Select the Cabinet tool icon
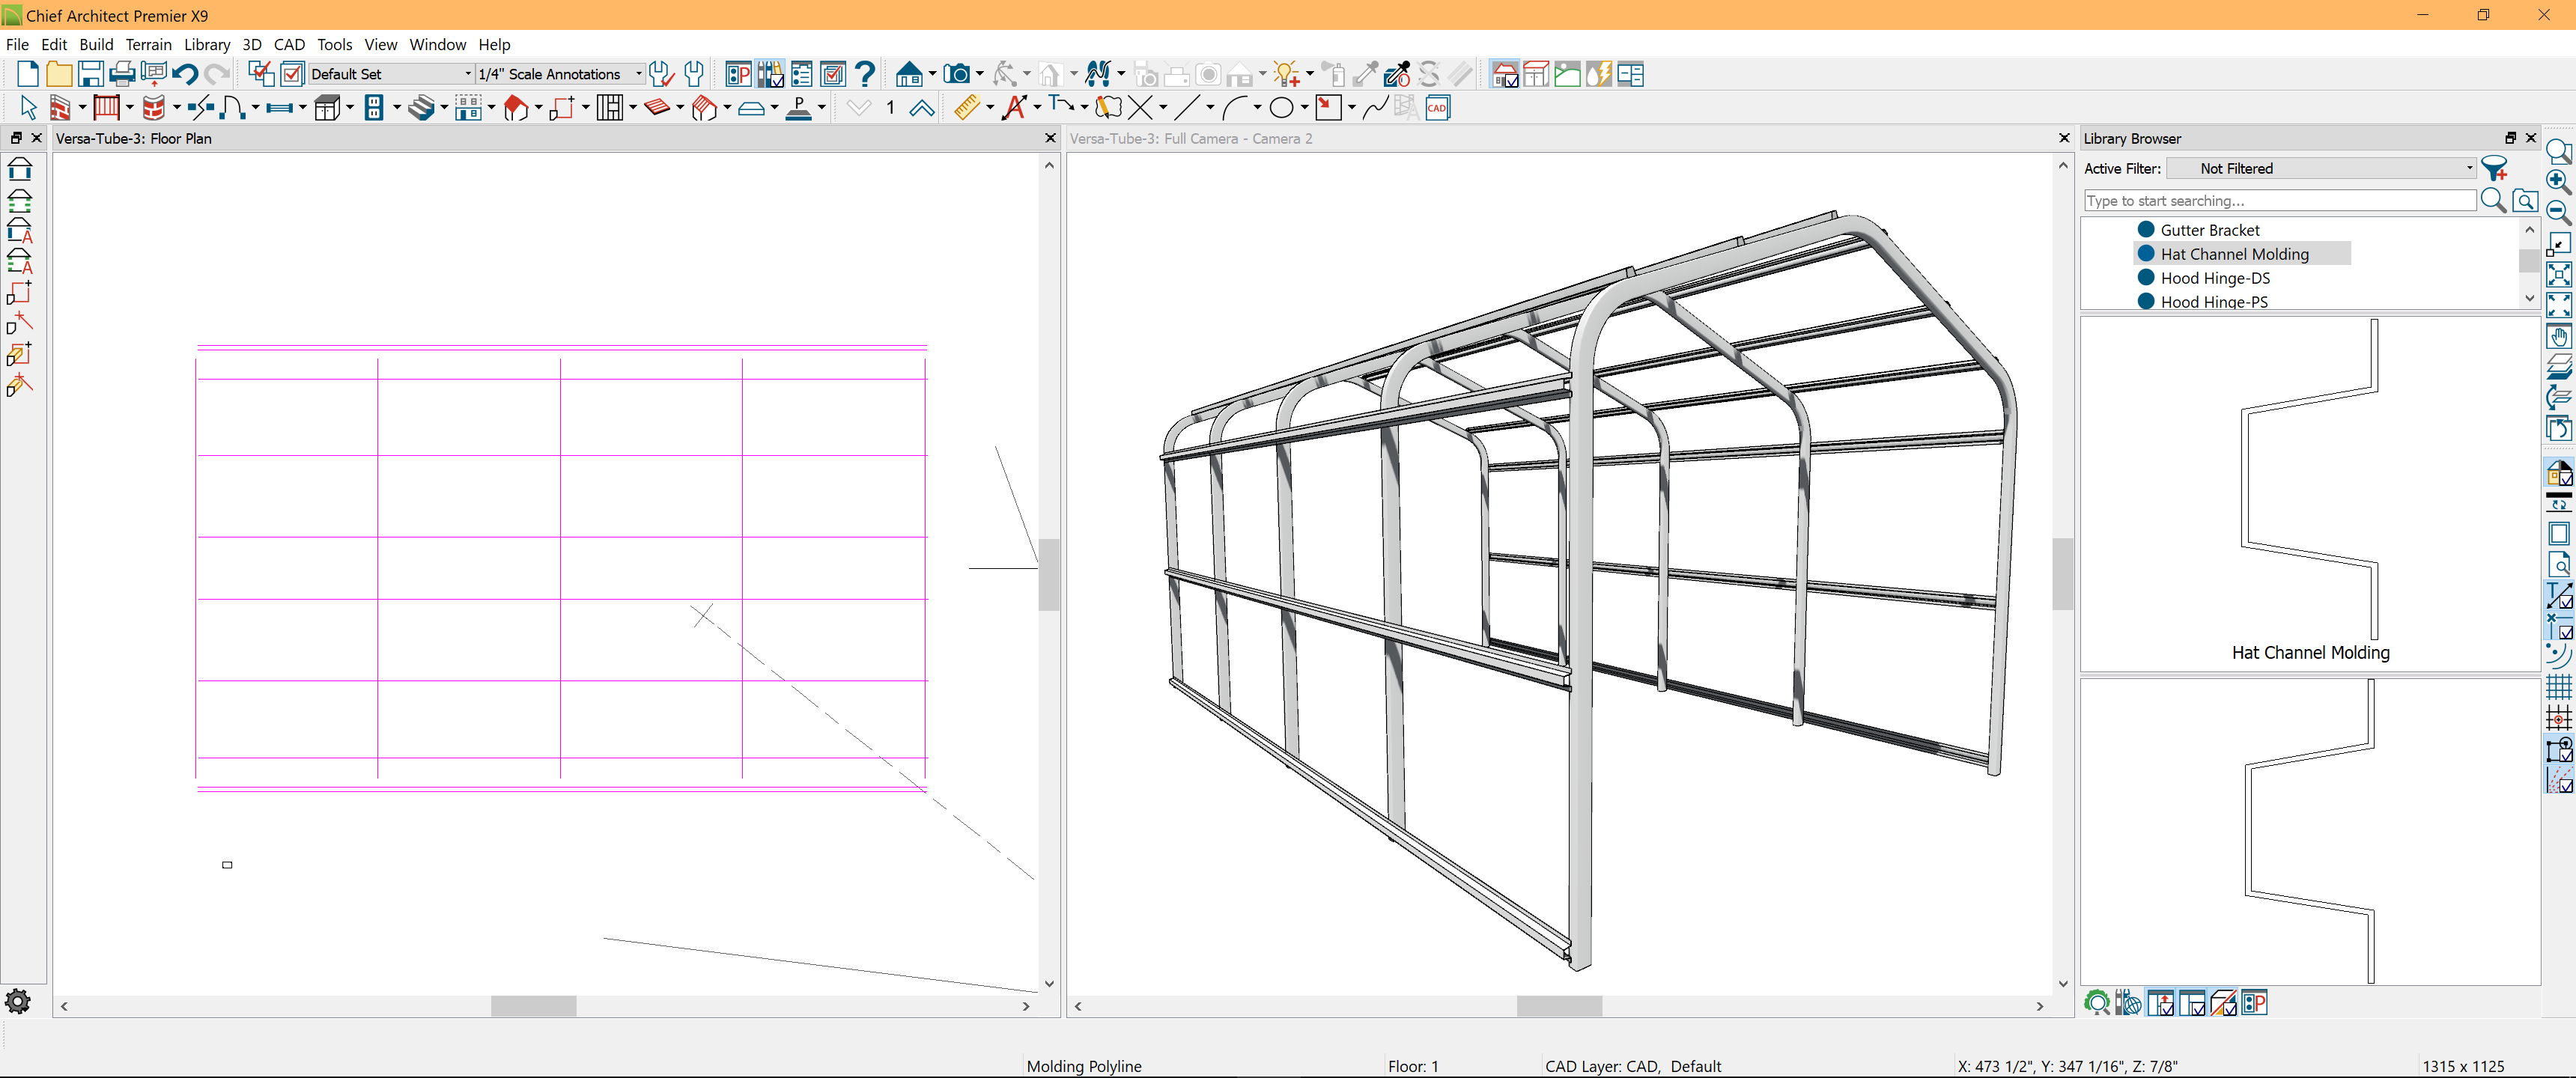 (x=327, y=108)
